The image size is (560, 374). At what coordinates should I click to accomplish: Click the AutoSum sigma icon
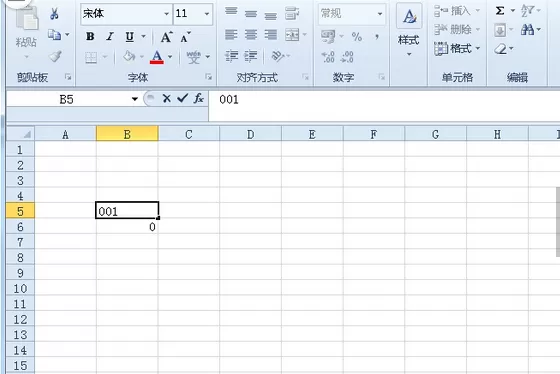500,11
